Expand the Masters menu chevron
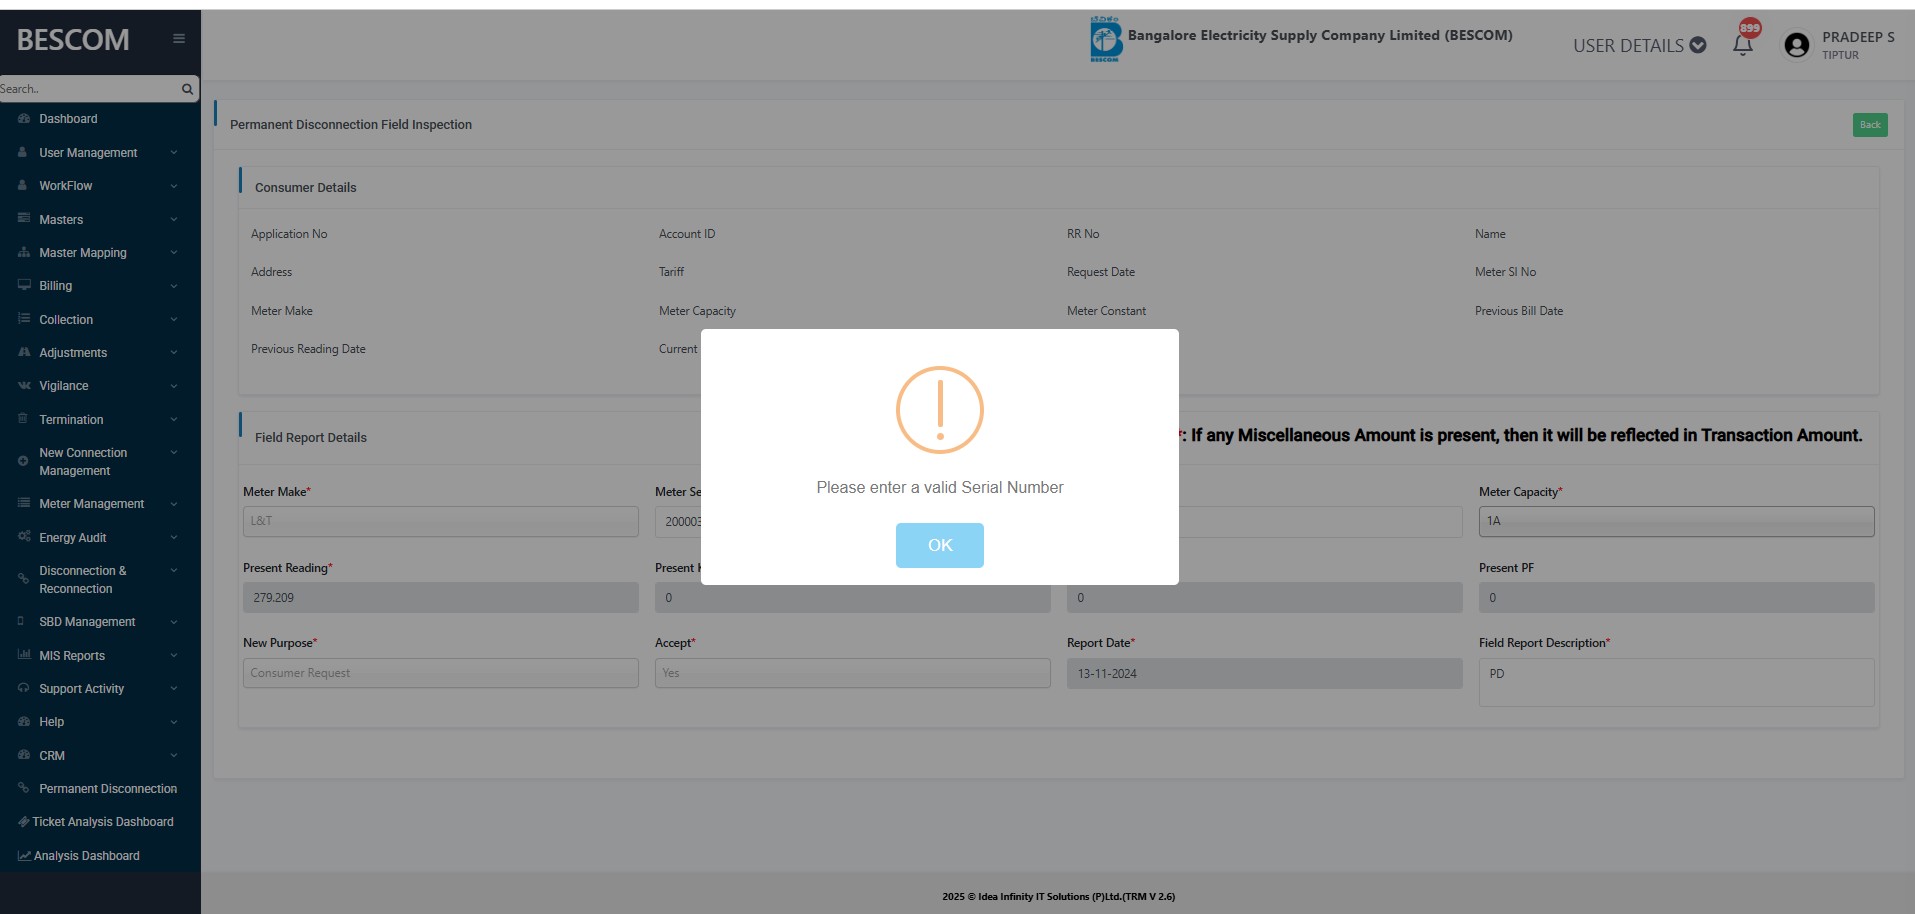The width and height of the screenshot is (1915, 914). point(174,220)
